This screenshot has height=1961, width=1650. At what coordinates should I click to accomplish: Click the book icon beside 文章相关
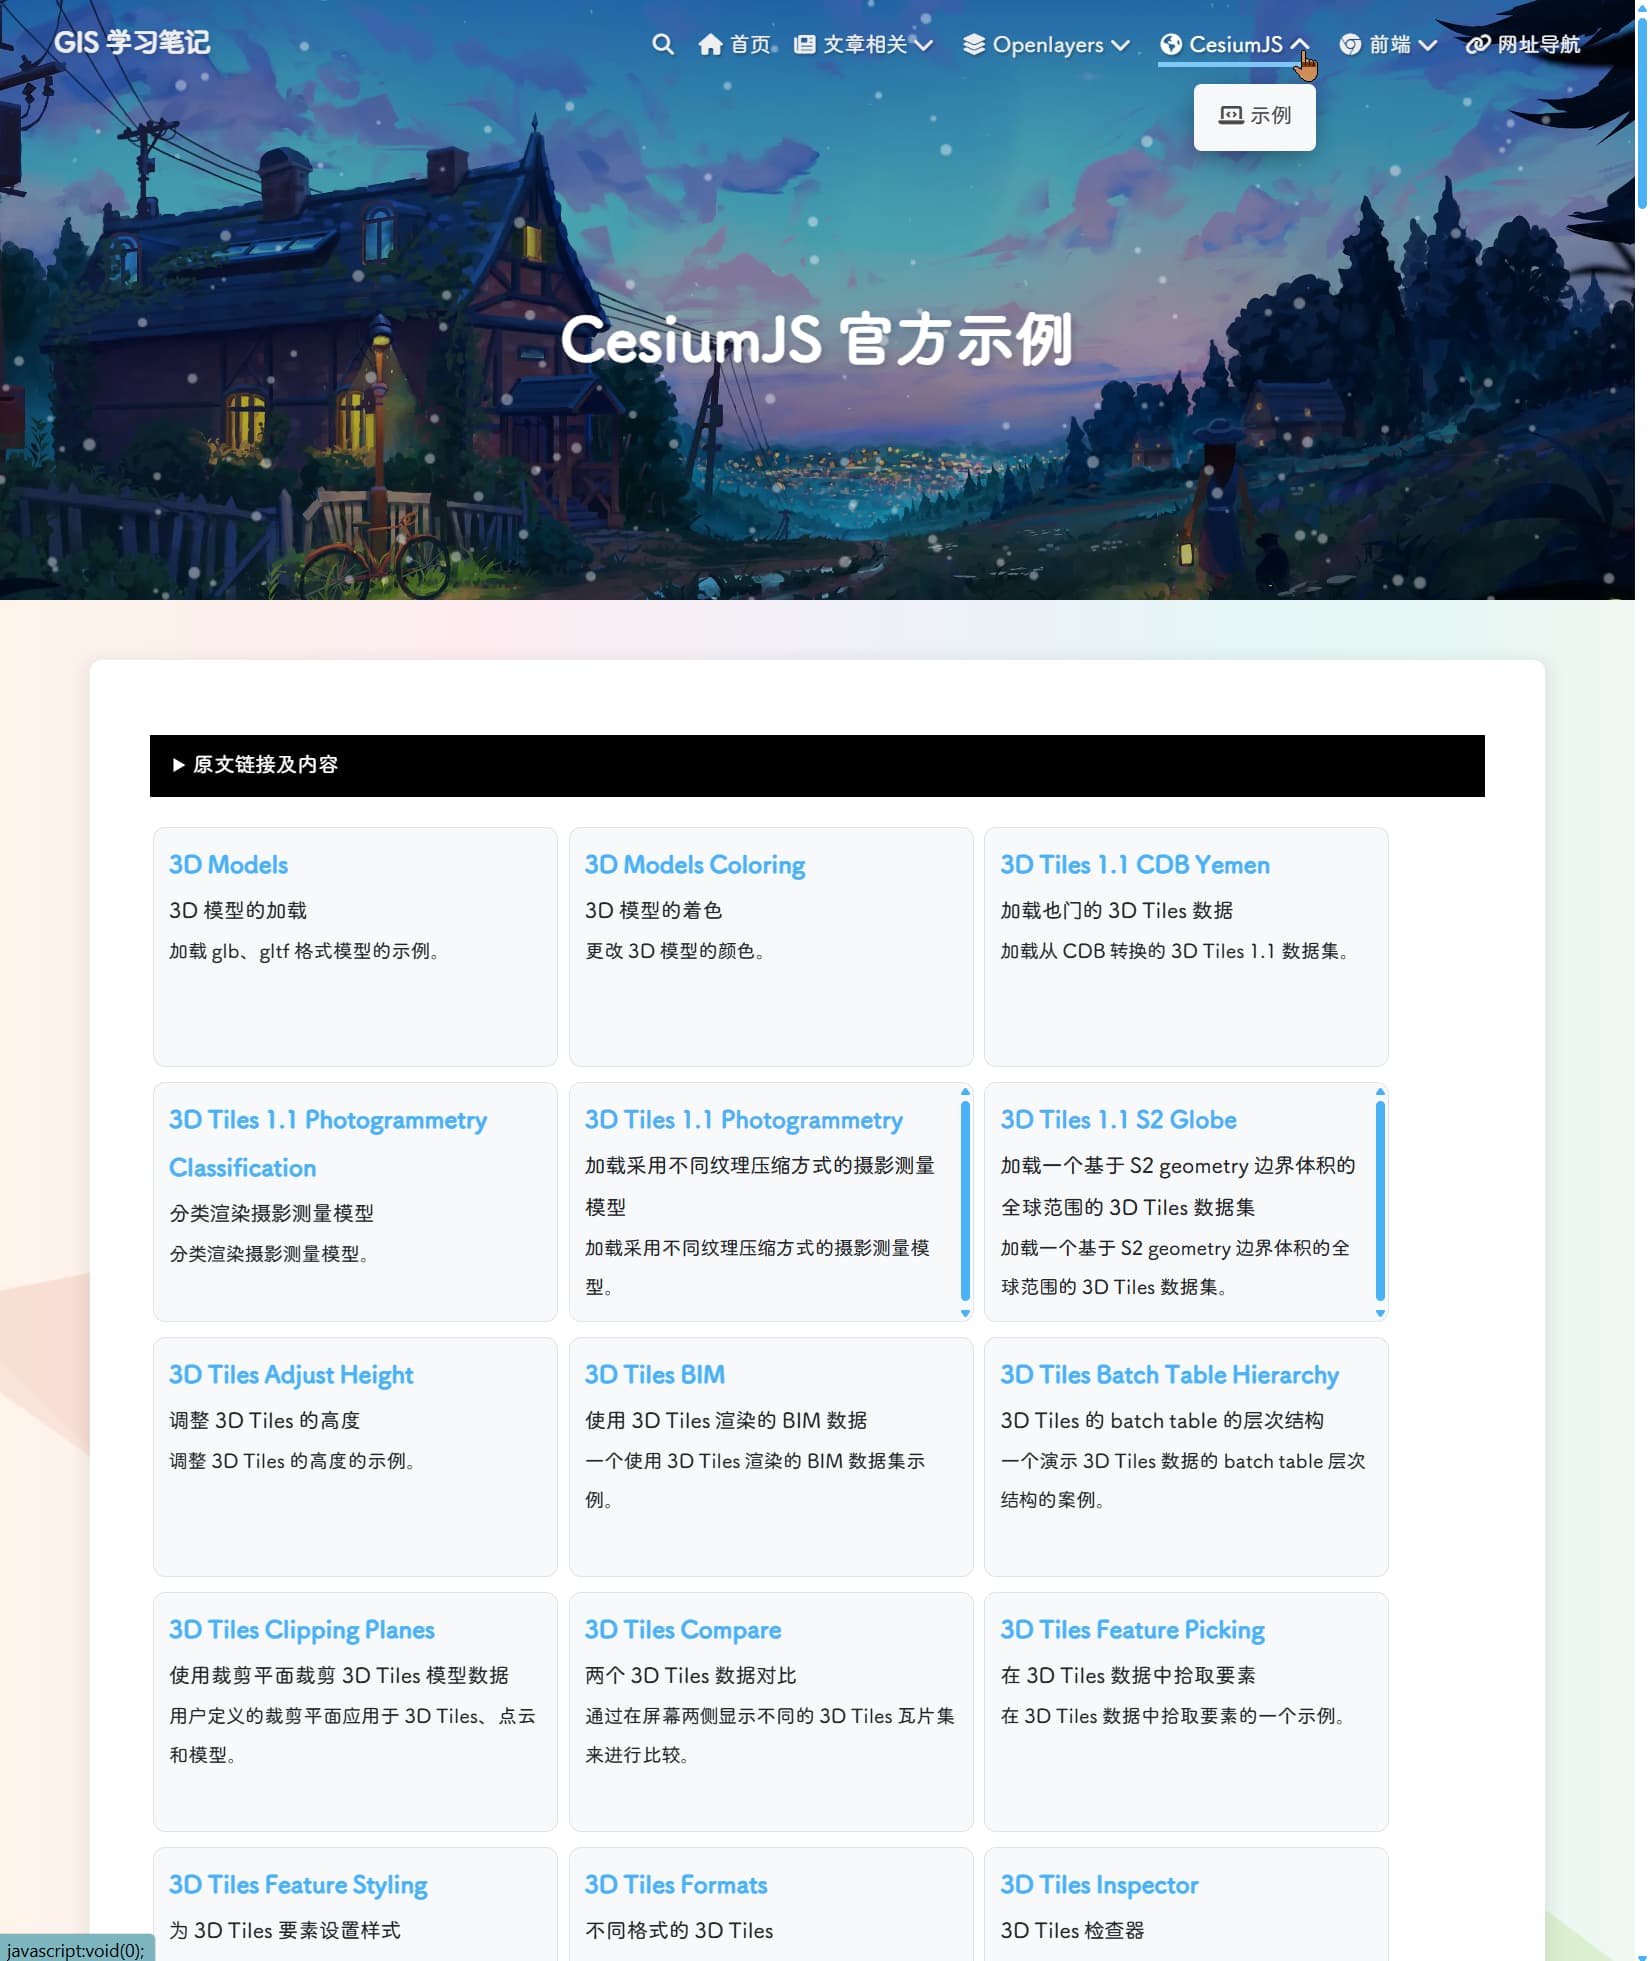[803, 44]
